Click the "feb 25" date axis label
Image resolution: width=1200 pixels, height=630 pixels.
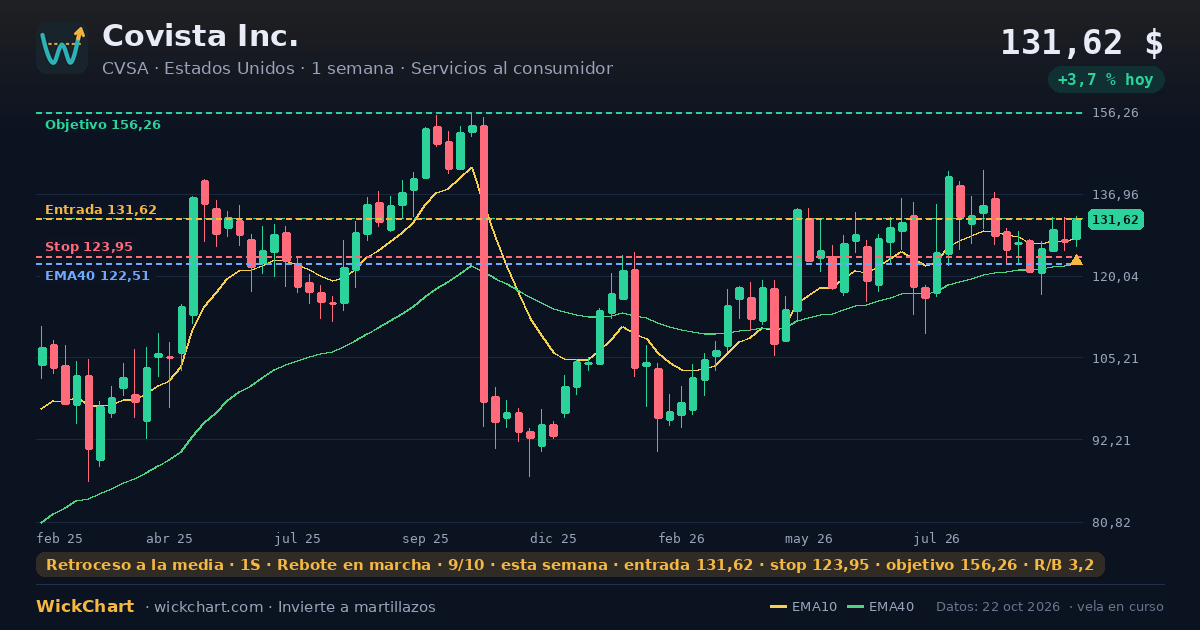point(60,539)
